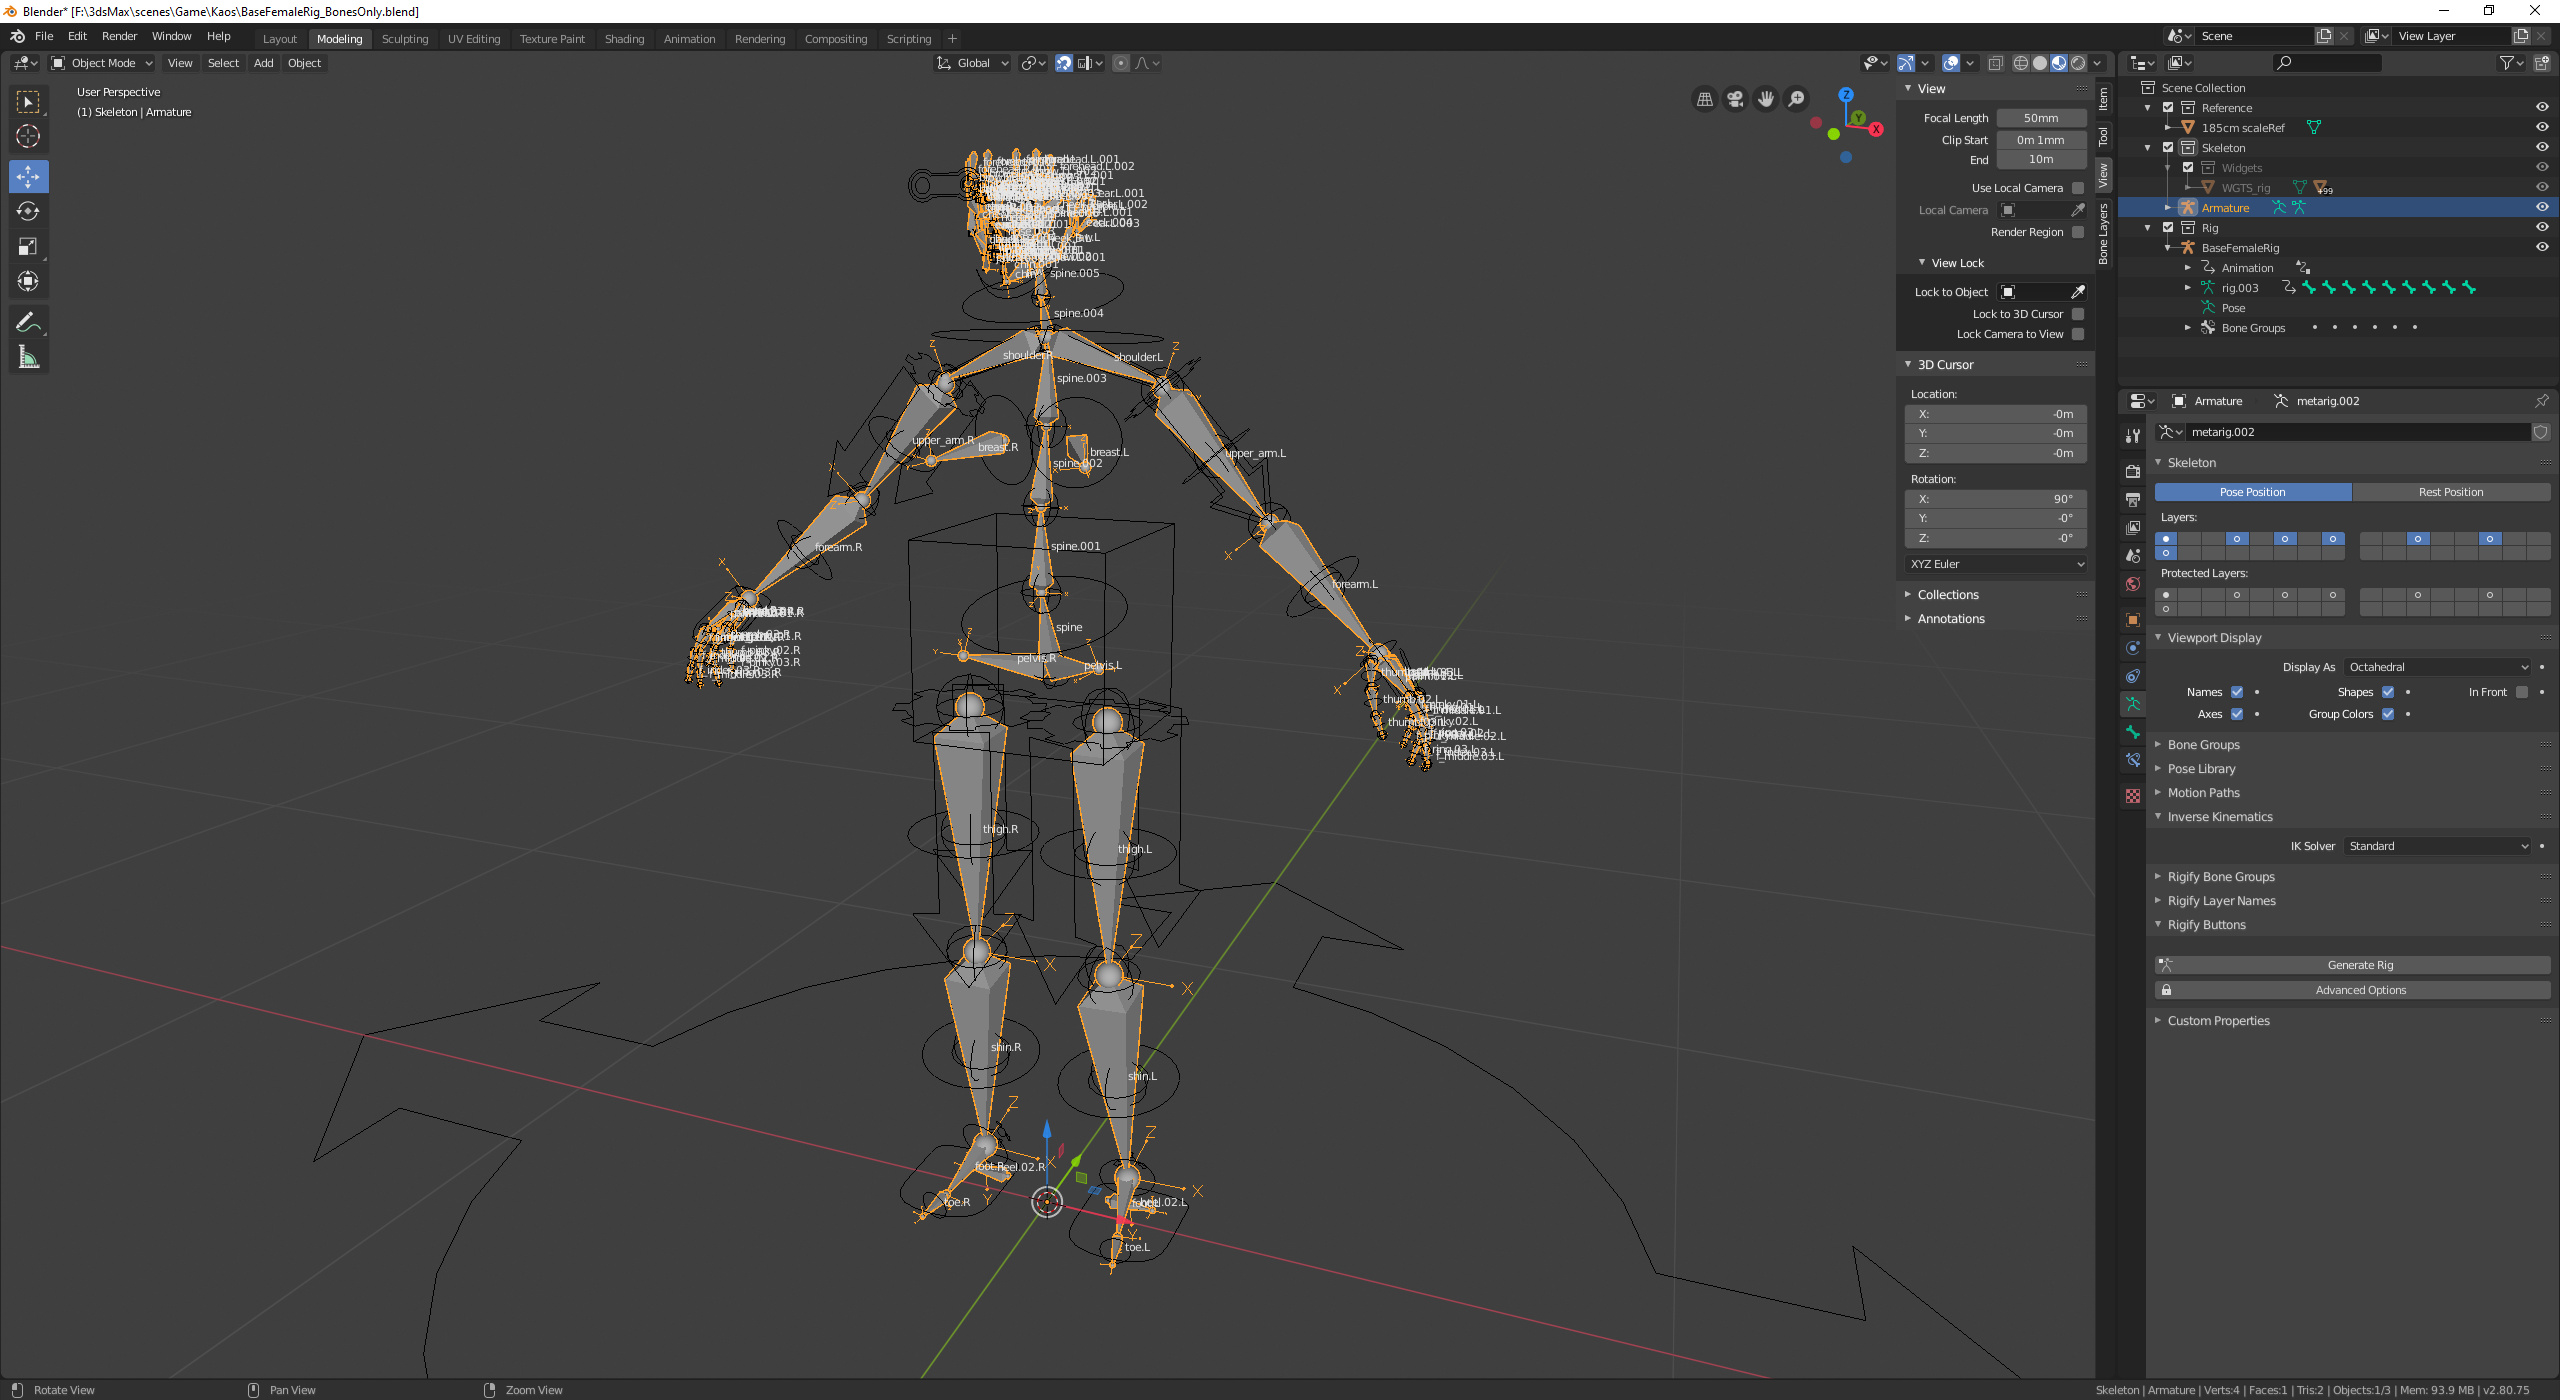The height and width of the screenshot is (1400, 2560).
Task: Adjust the Clip Start value field
Action: [x=2040, y=140]
